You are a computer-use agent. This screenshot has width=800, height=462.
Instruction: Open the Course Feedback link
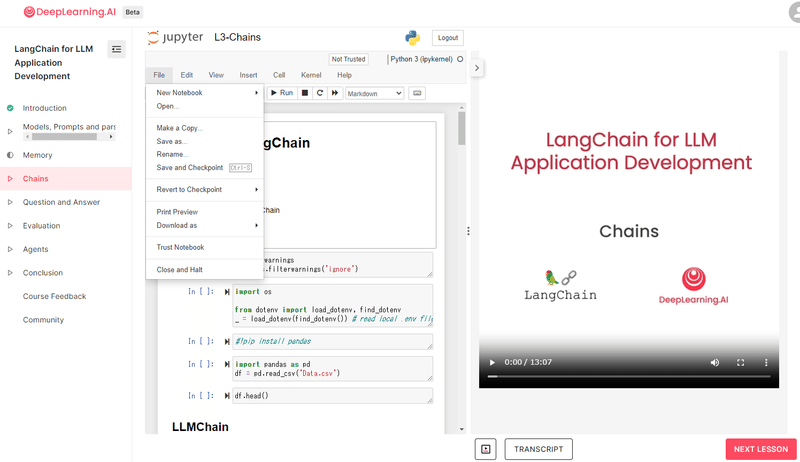55,296
